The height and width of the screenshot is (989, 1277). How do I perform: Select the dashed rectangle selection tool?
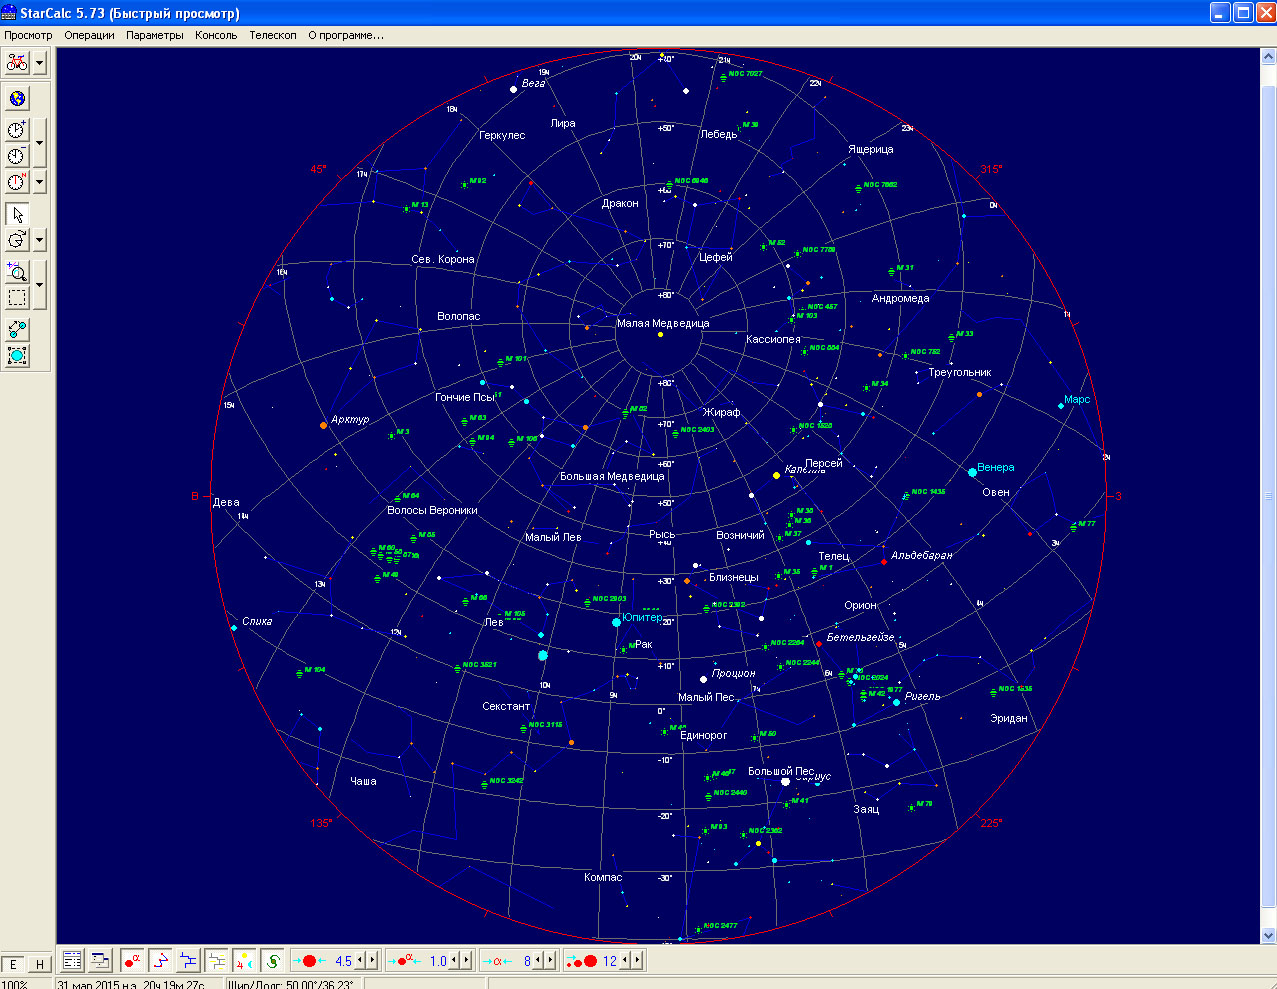pos(17,298)
